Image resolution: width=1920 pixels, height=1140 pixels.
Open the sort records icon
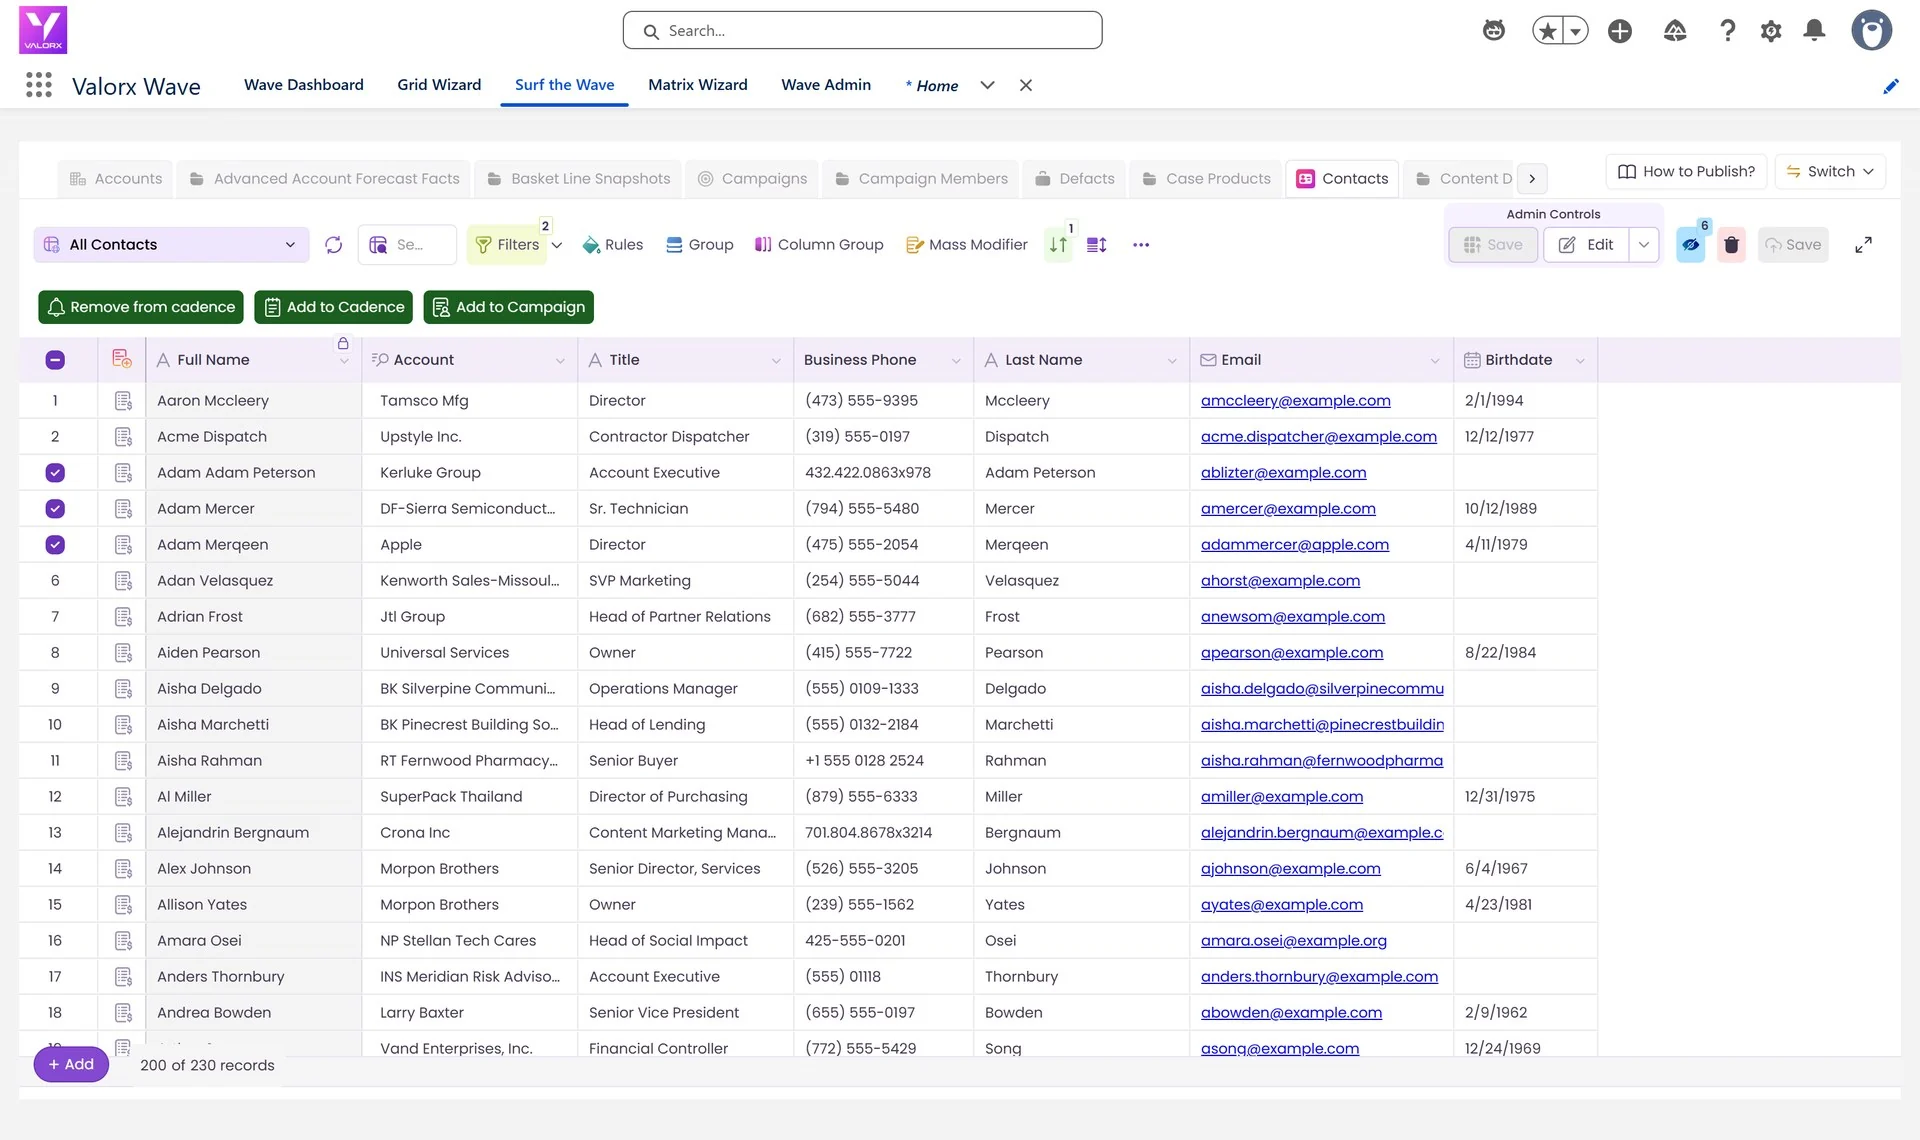point(1058,245)
